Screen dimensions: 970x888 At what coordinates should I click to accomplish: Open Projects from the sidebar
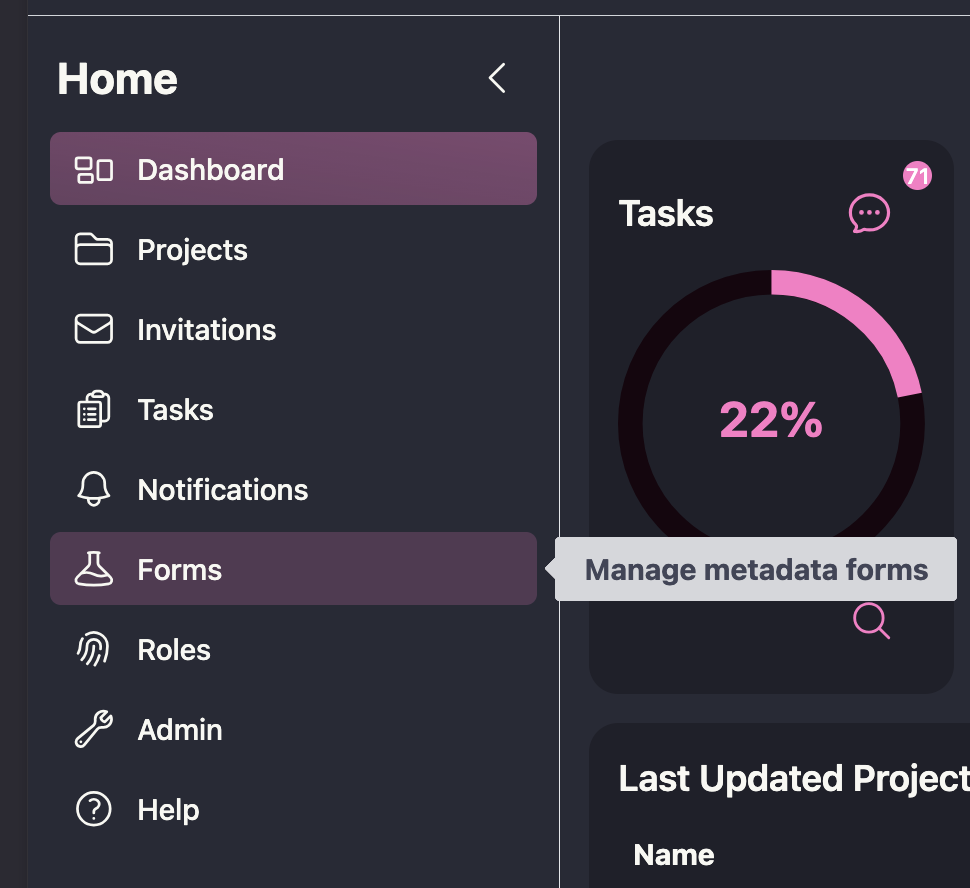[293, 249]
